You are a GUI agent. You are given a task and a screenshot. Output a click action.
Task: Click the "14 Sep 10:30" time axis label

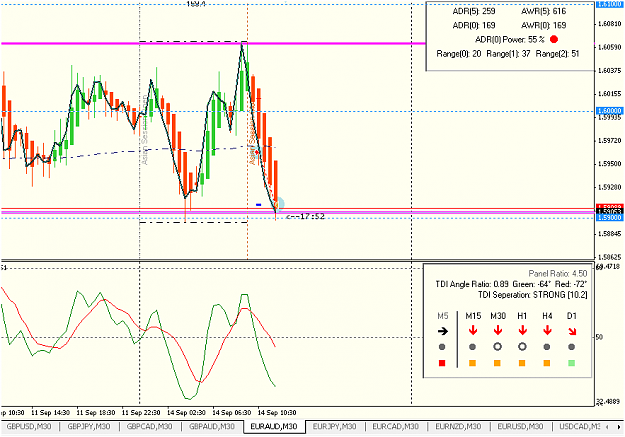(x=277, y=412)
